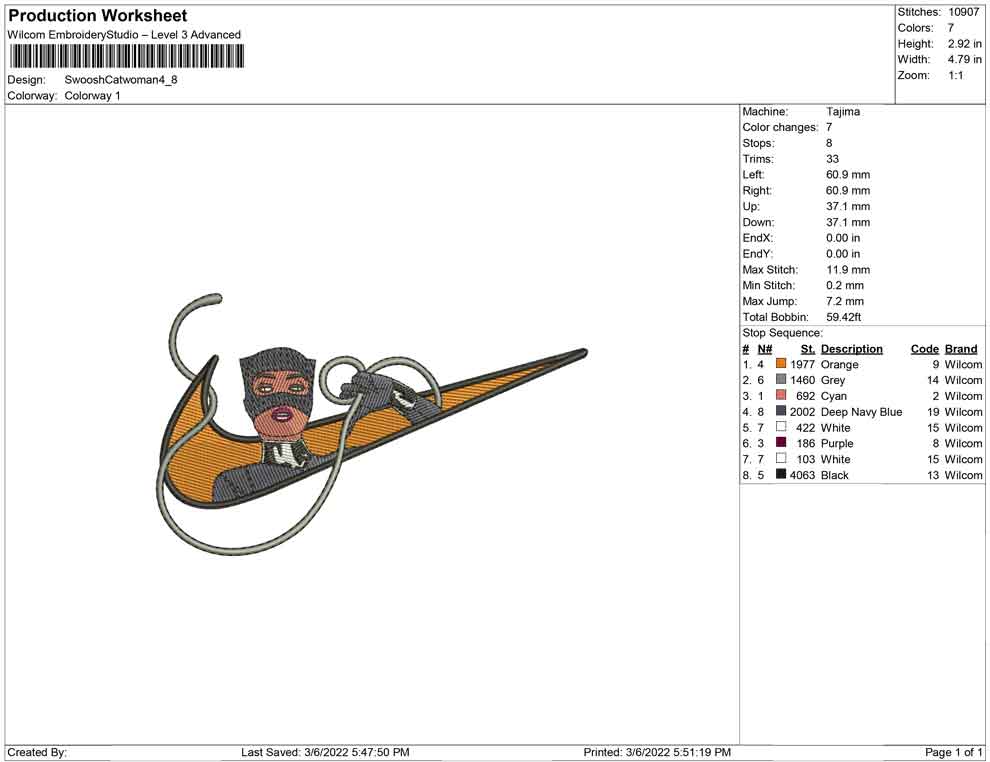Select the 'Grey' description in row 2
The image size is (990, 762).
click(x=833, y=380)
